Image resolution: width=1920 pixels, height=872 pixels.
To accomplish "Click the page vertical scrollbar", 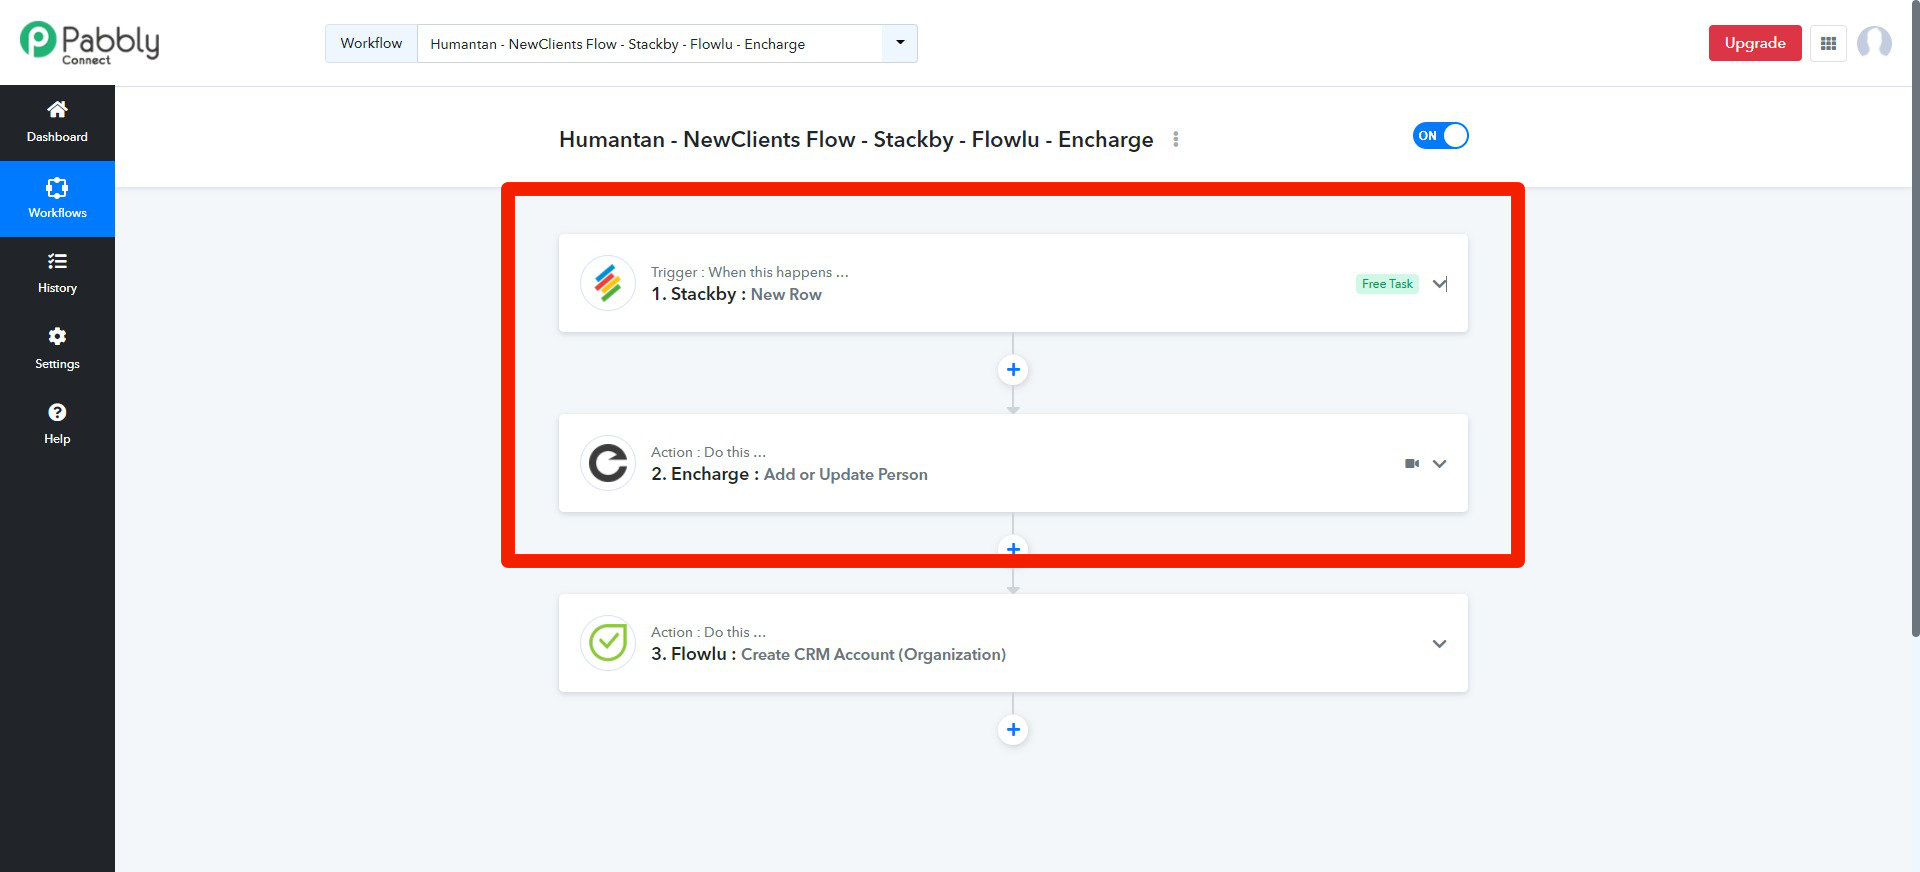I will click(x=1915, y=320).
